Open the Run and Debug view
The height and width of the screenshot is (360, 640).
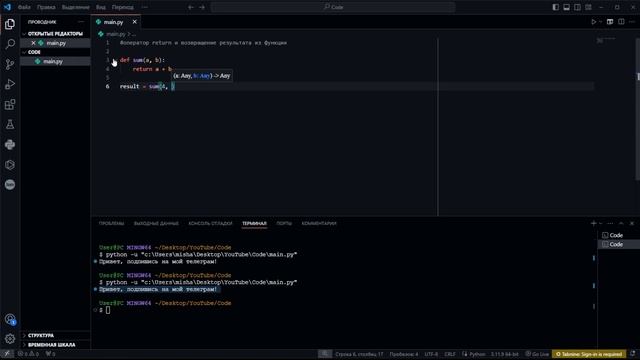tap(10, 84)
